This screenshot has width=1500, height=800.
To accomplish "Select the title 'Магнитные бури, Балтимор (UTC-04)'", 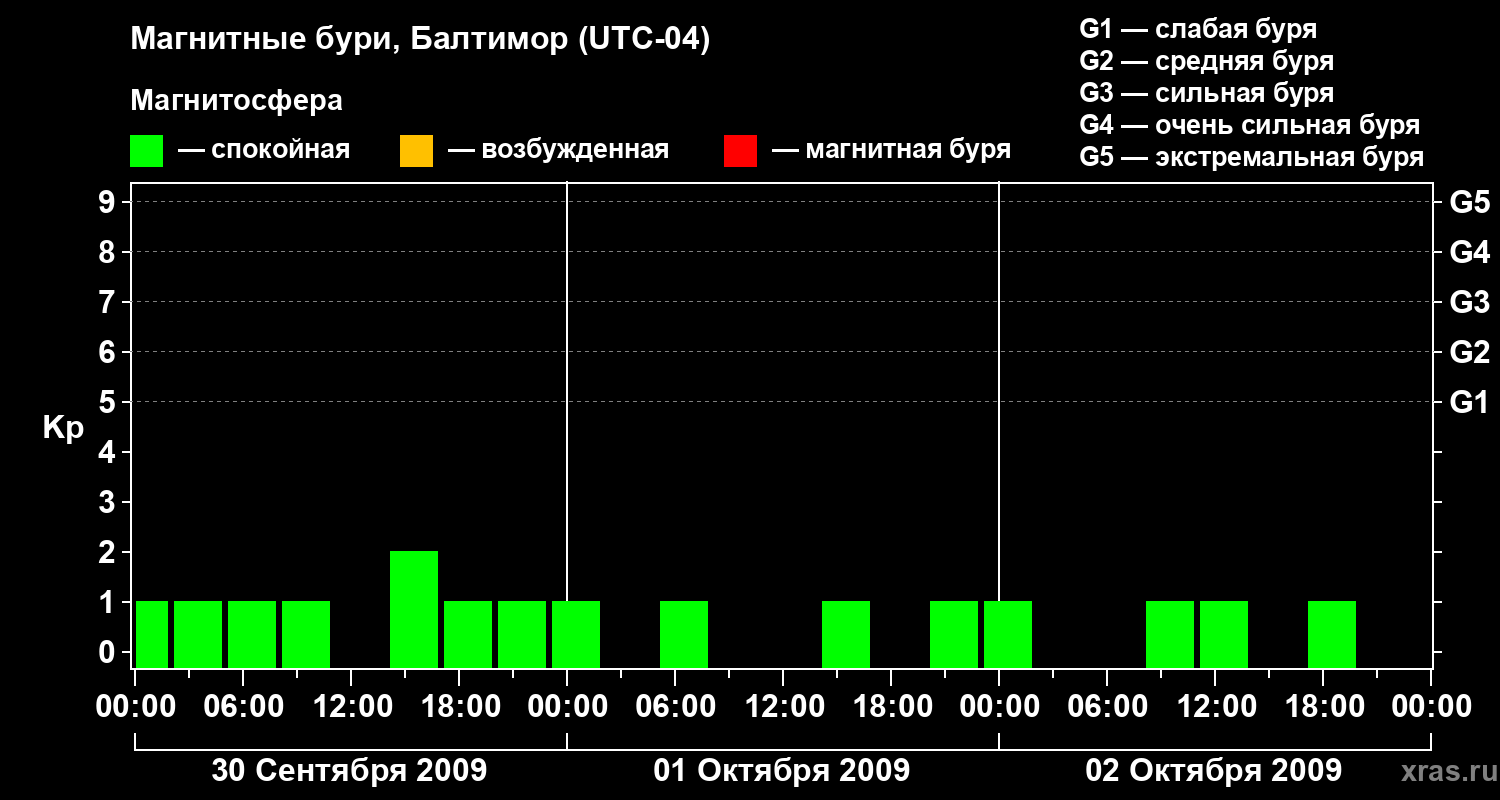I will [x=420, y=40].
